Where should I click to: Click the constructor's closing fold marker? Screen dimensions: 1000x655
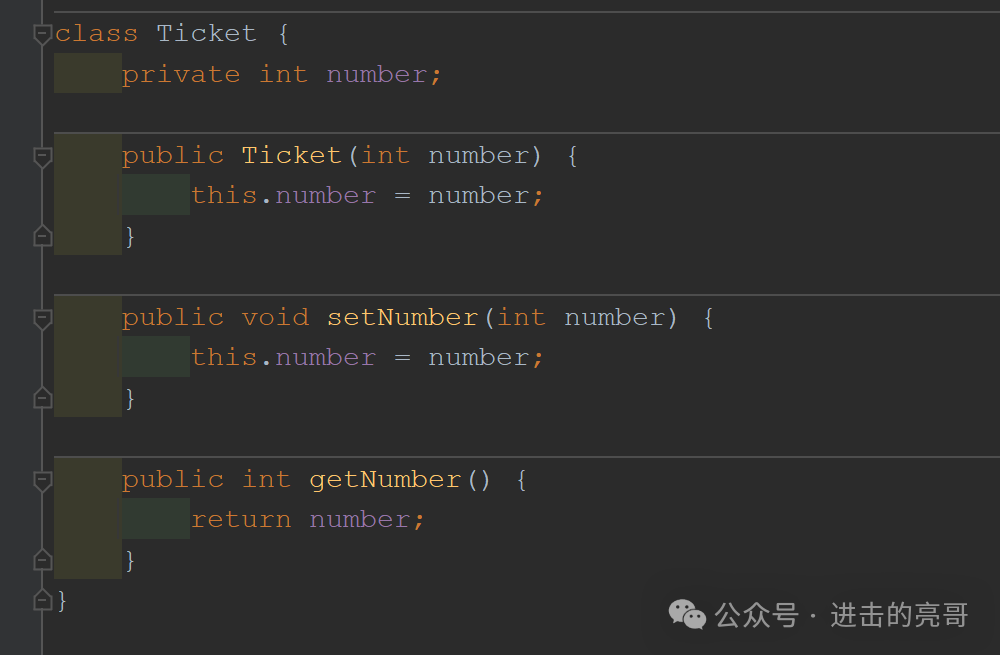(x=42, y=236)
